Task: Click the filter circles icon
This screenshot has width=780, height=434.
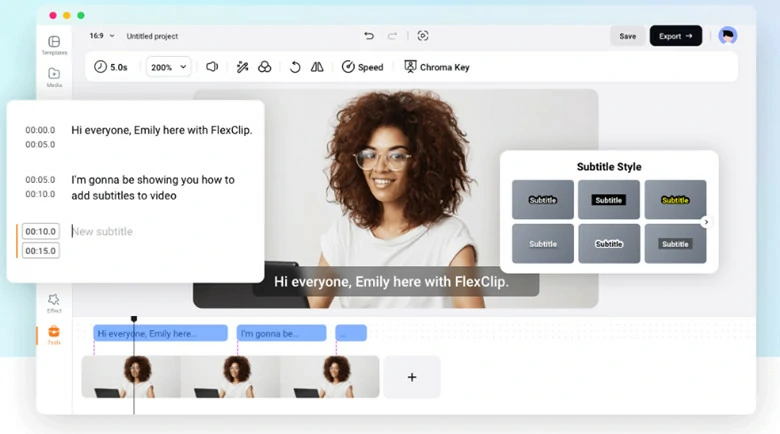Action: [x=265, y=67]
